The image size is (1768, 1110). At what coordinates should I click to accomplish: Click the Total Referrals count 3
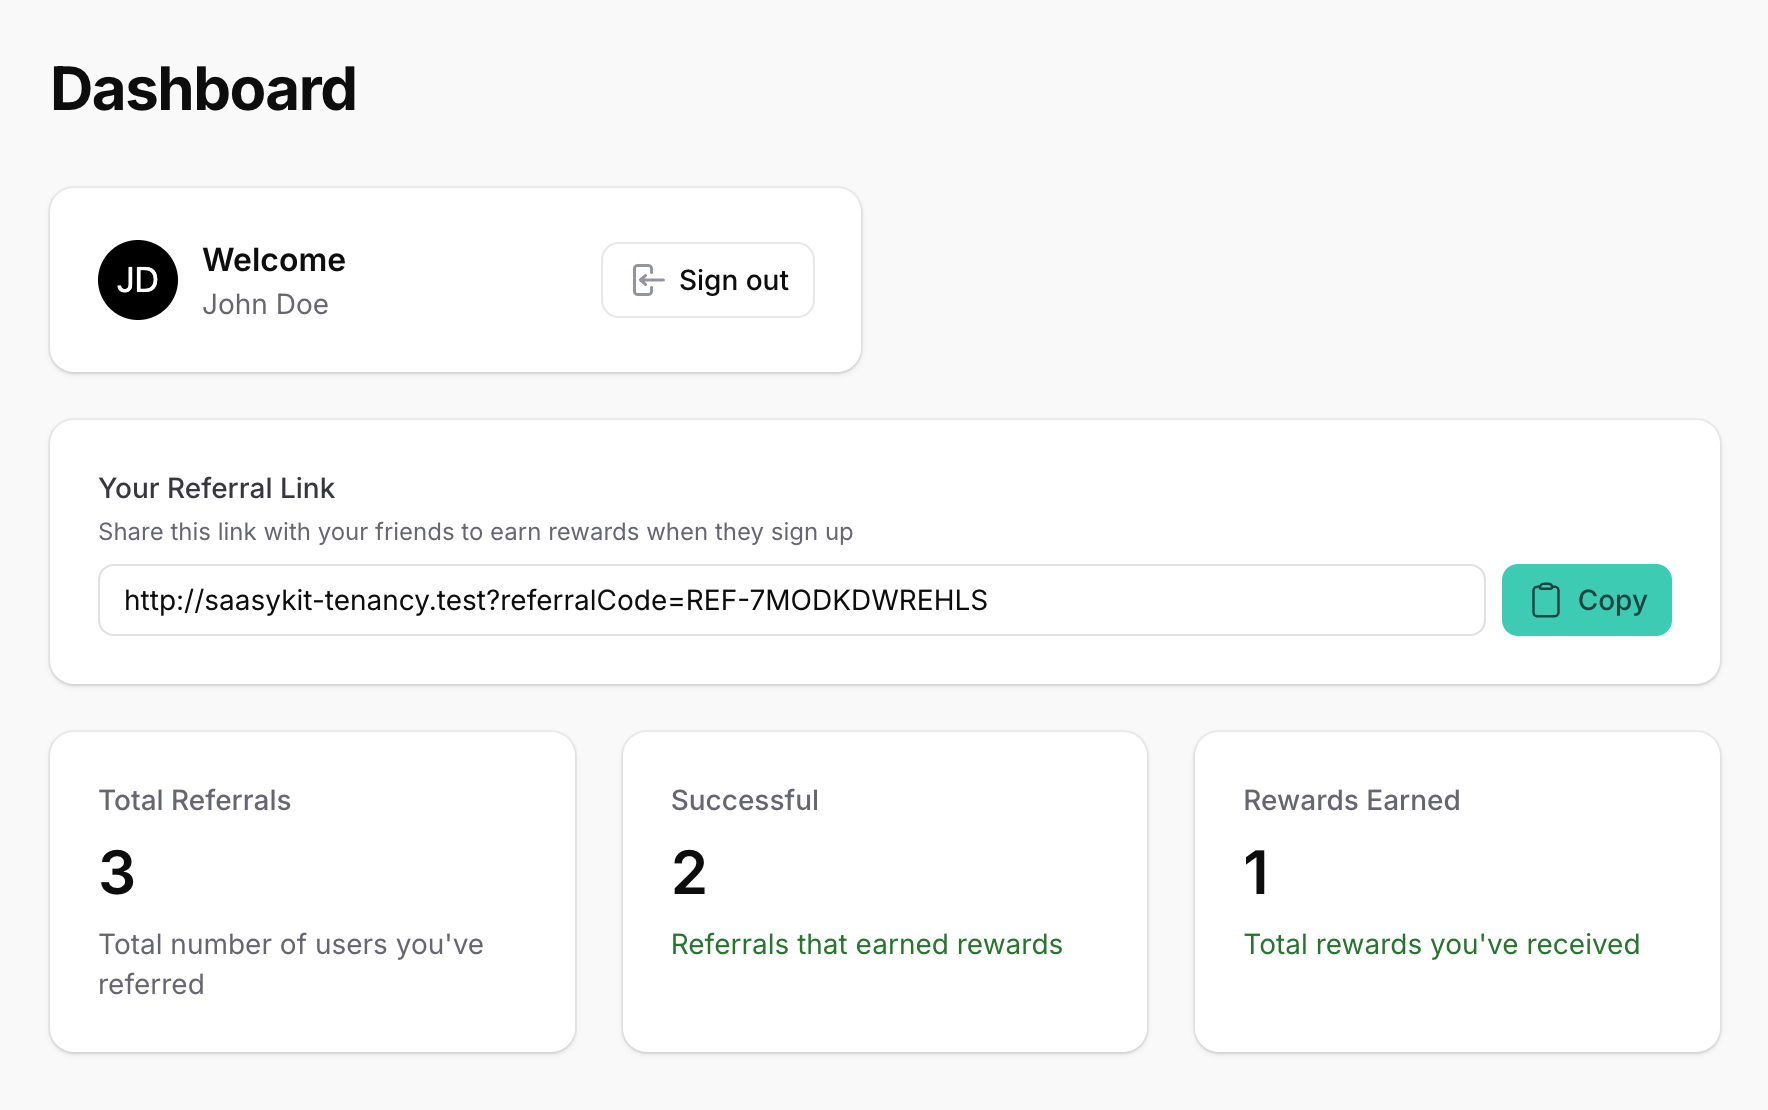pyautogui.click(x=117, y=872)
